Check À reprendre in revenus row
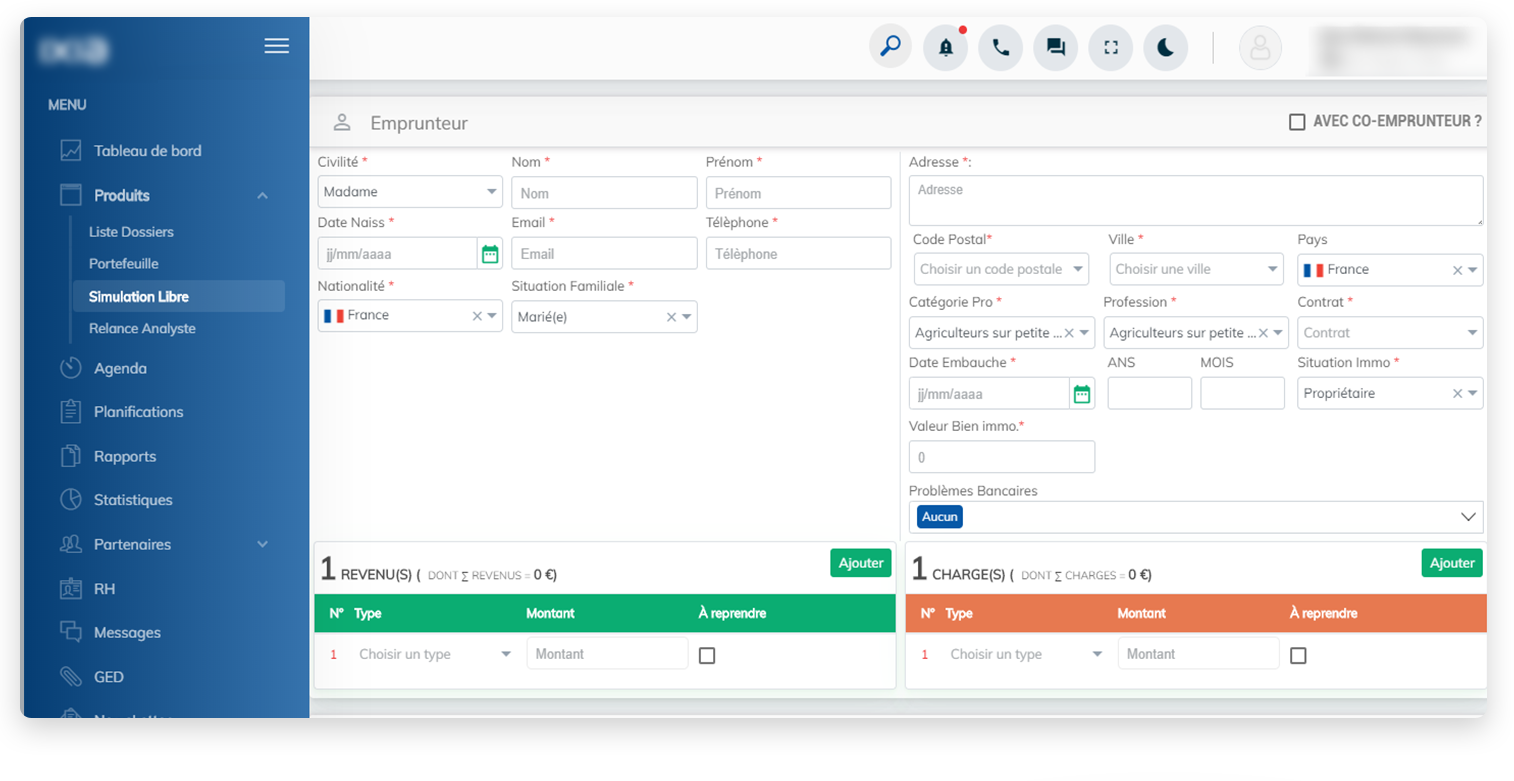The height and width of the screenshot is (781, 1514). [707, 656]
